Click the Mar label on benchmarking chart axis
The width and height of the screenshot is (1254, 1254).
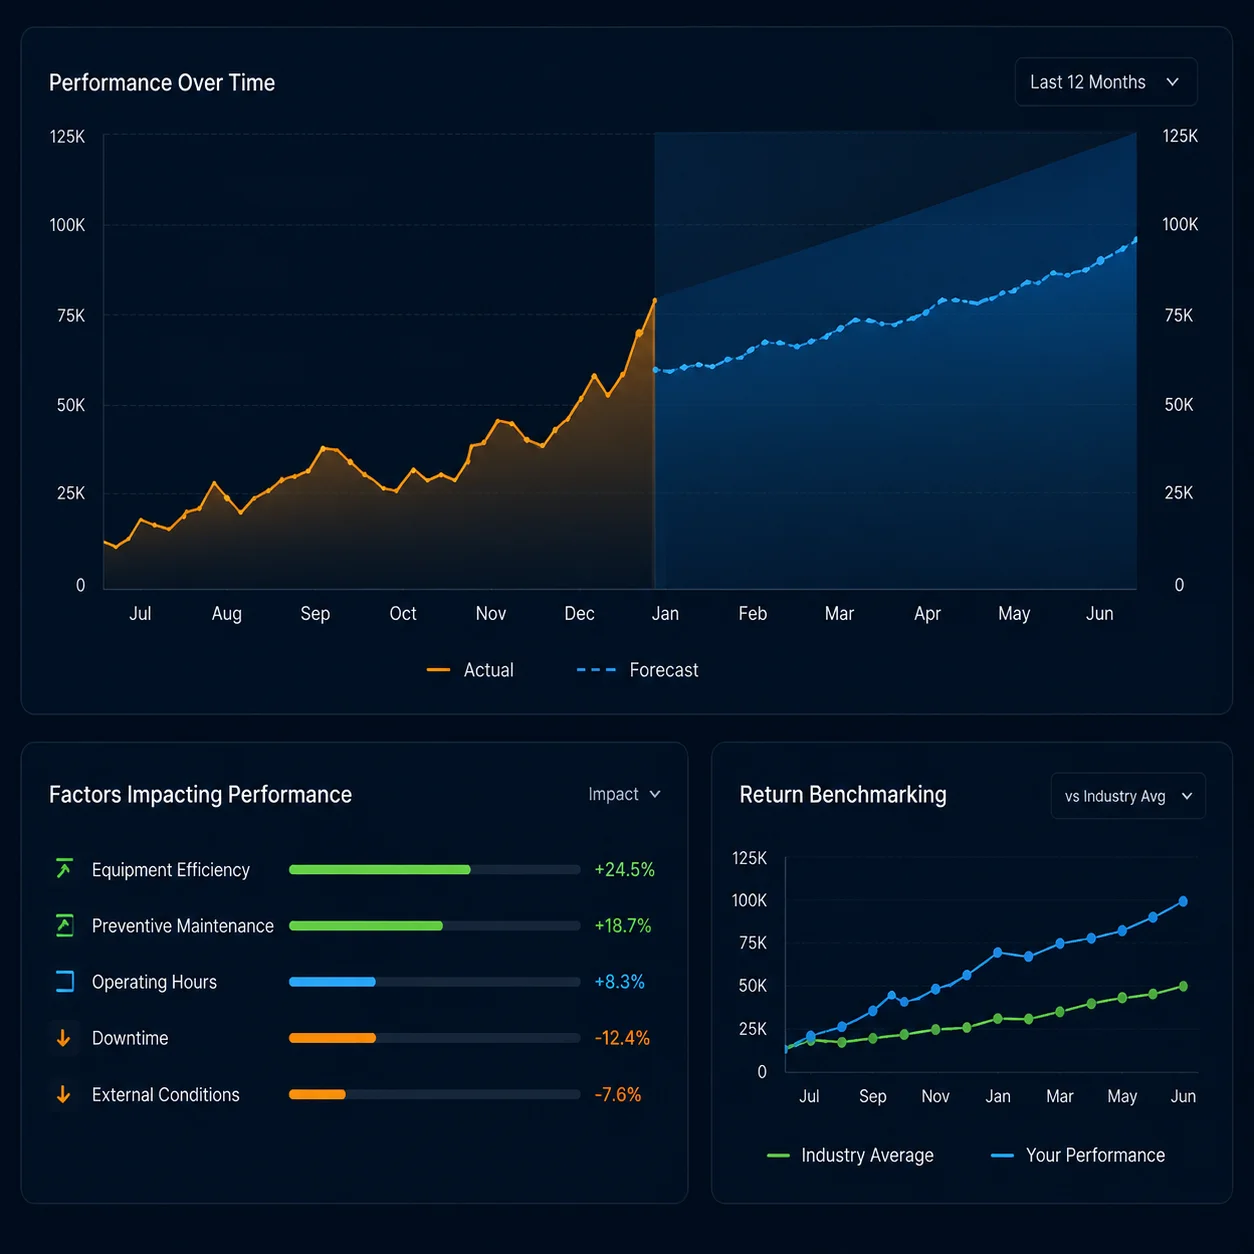[x=1060, y=1096]
